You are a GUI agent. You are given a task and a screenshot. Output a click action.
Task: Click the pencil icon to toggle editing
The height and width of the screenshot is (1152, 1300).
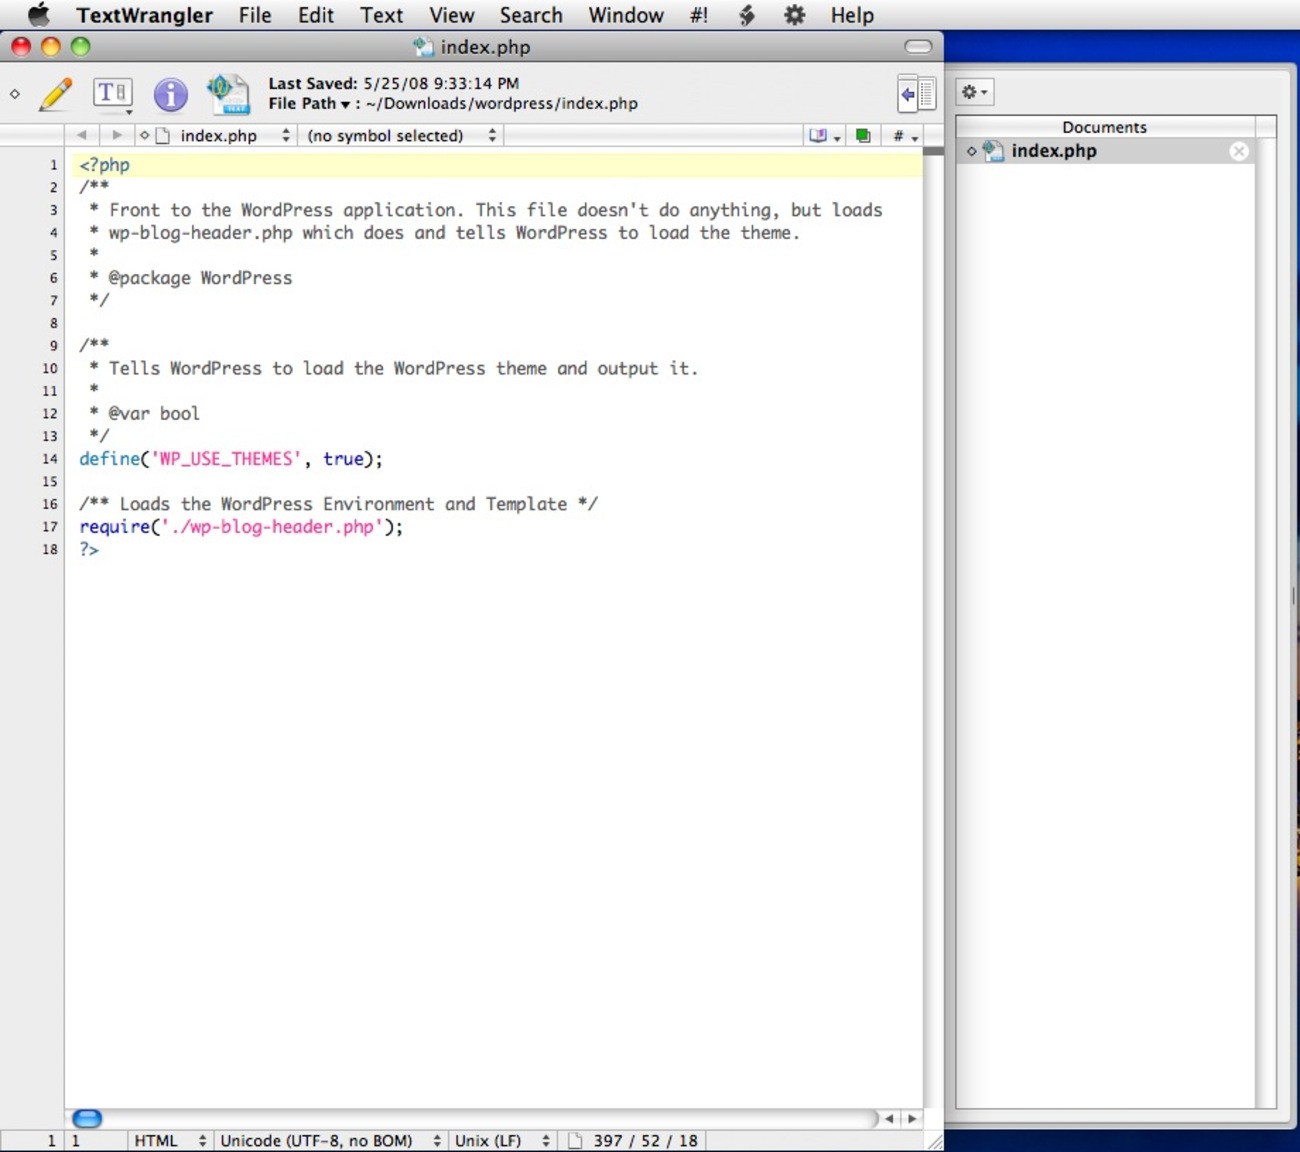55,93
